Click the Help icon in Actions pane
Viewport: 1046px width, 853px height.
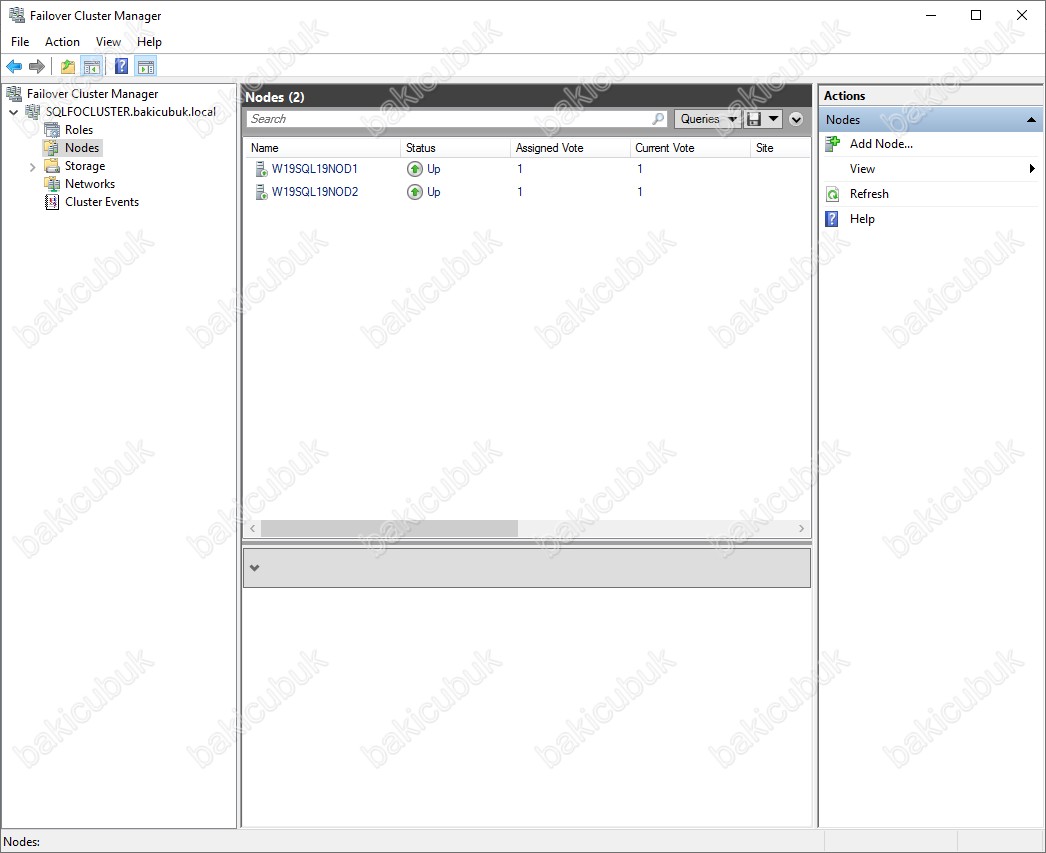pyautogui.click(x=832, y=219)
